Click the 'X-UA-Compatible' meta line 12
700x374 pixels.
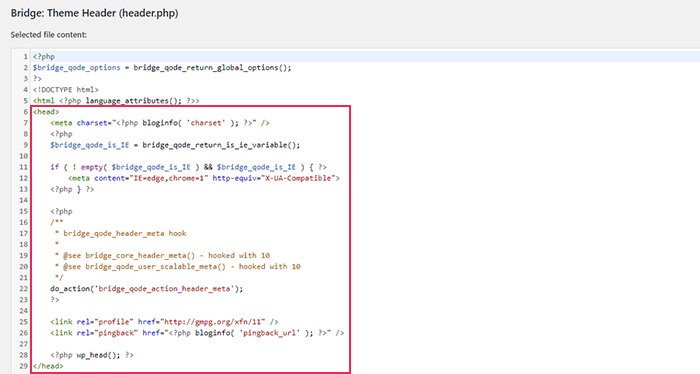tap(204, 178)
